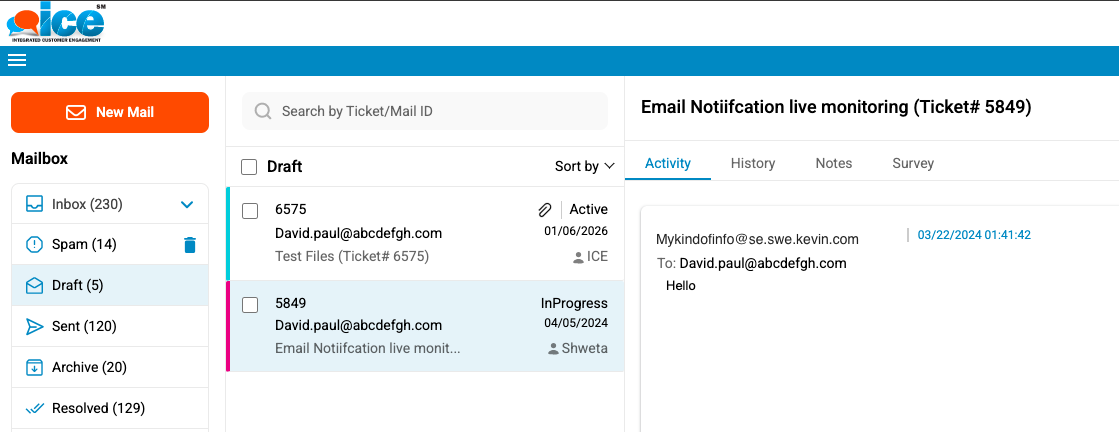Open the Resolved folder
Image resolution: width=1119 pixels, height=432 pixels.
(97, 408)
